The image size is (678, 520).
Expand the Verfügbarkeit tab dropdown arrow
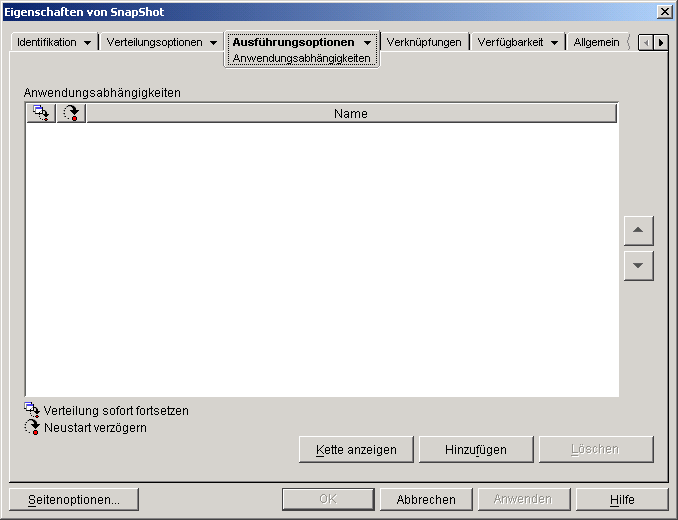[x=554, y=43]
